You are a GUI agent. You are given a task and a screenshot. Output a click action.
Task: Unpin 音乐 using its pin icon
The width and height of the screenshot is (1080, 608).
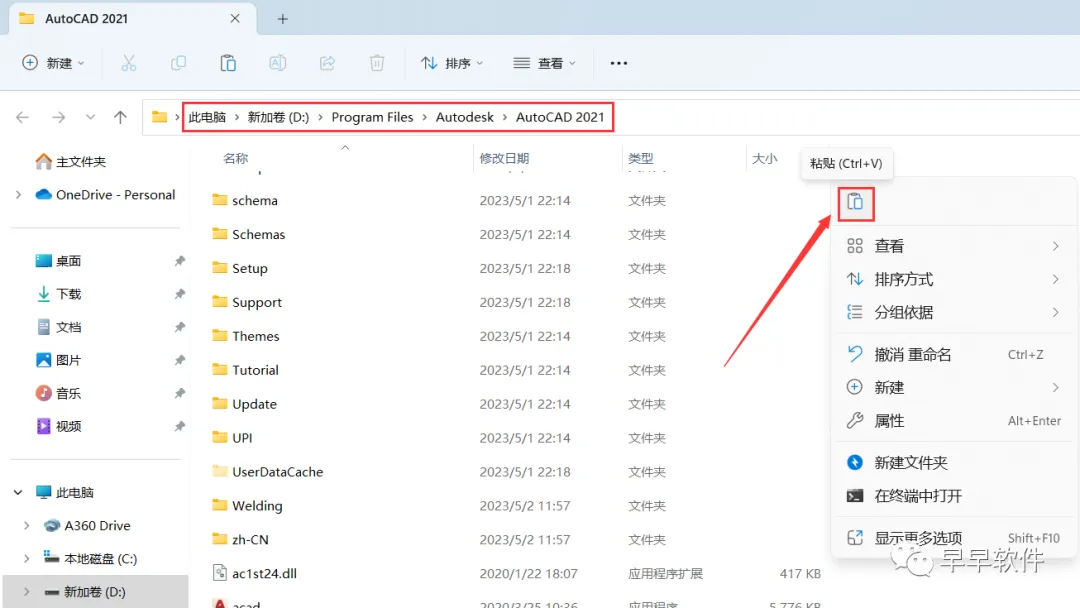180,393
